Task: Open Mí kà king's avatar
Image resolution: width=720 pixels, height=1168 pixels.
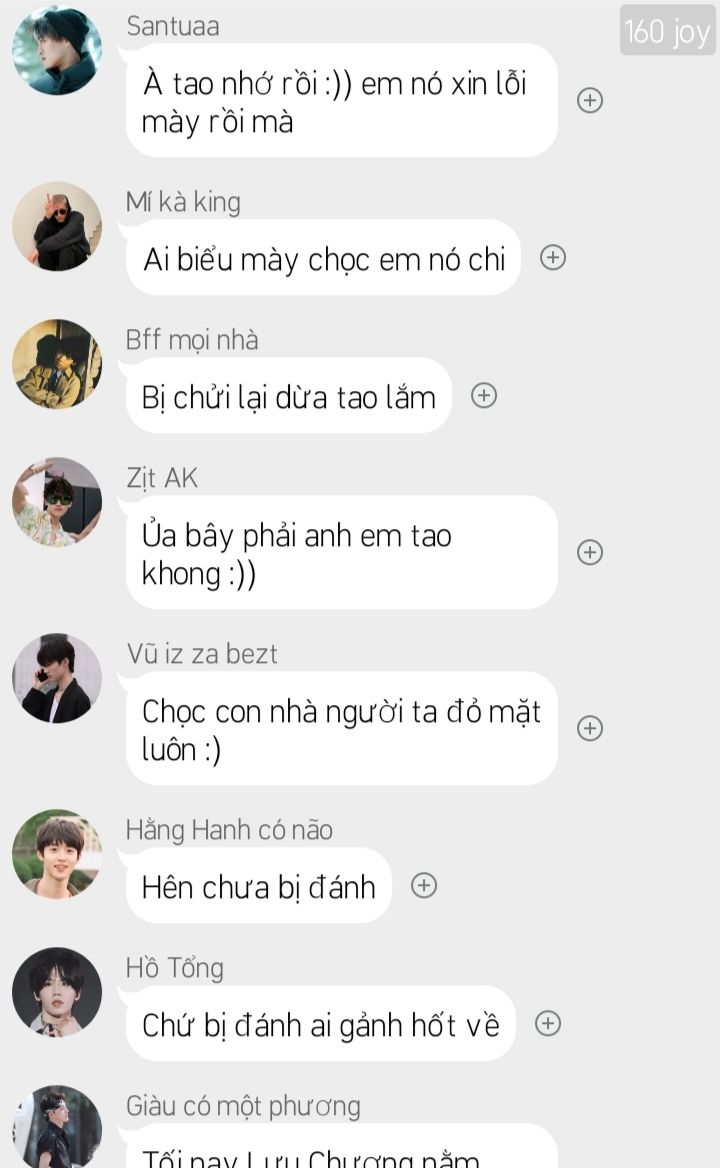Action: [57, 226]
